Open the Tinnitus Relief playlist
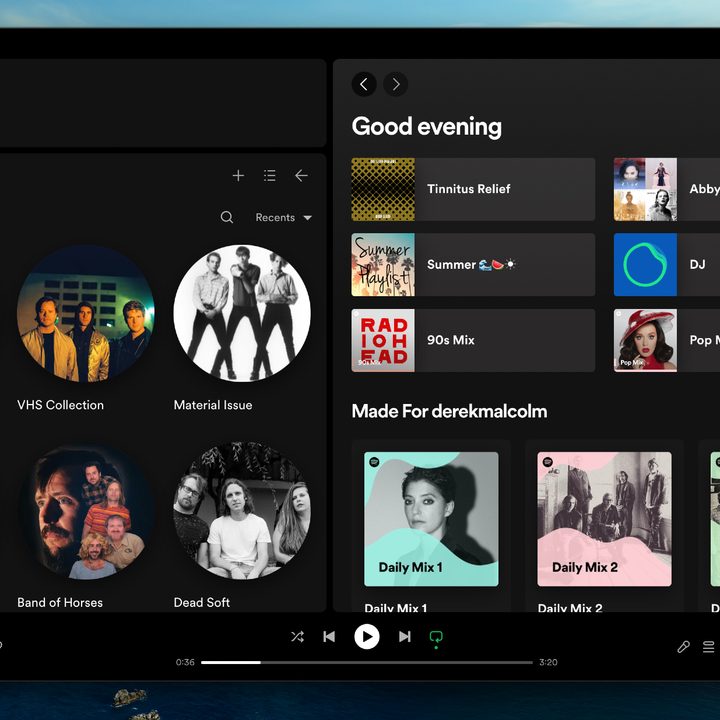The height and width of the screenshot is (720, 720). tap(473, 189)
